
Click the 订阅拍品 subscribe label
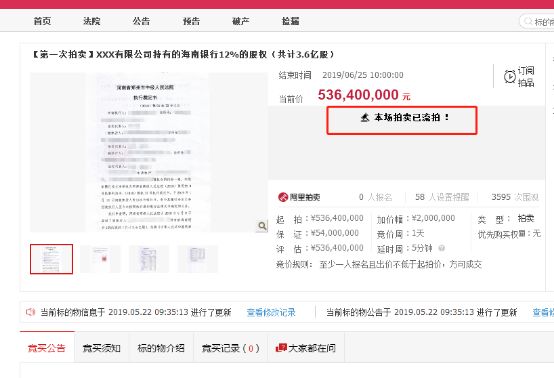tap(526, 77)
